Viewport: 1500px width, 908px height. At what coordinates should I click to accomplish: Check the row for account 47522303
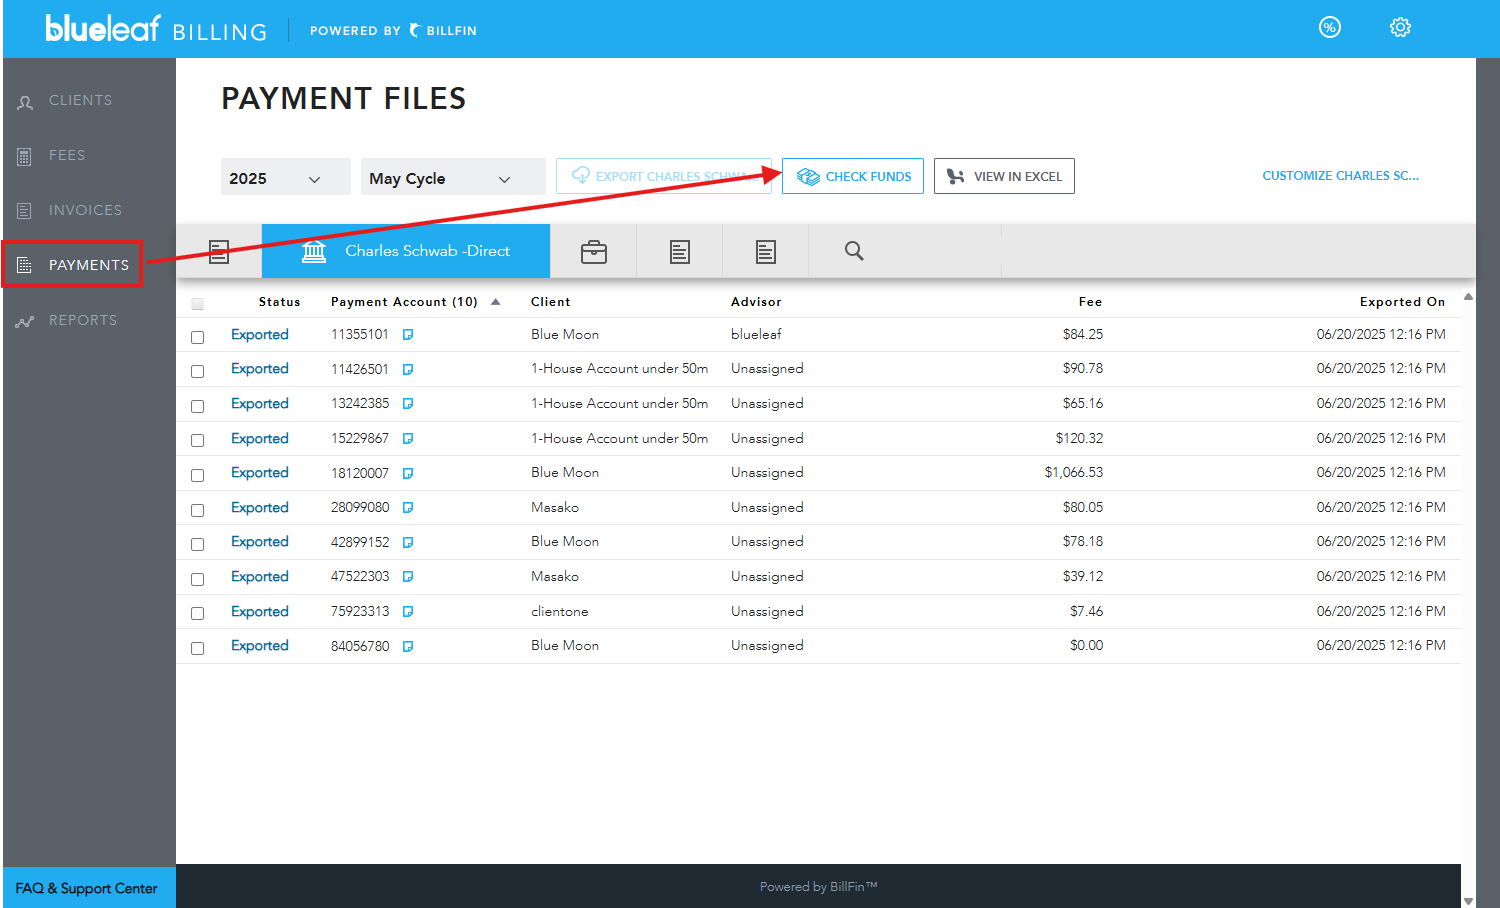(x=197, y=579)
